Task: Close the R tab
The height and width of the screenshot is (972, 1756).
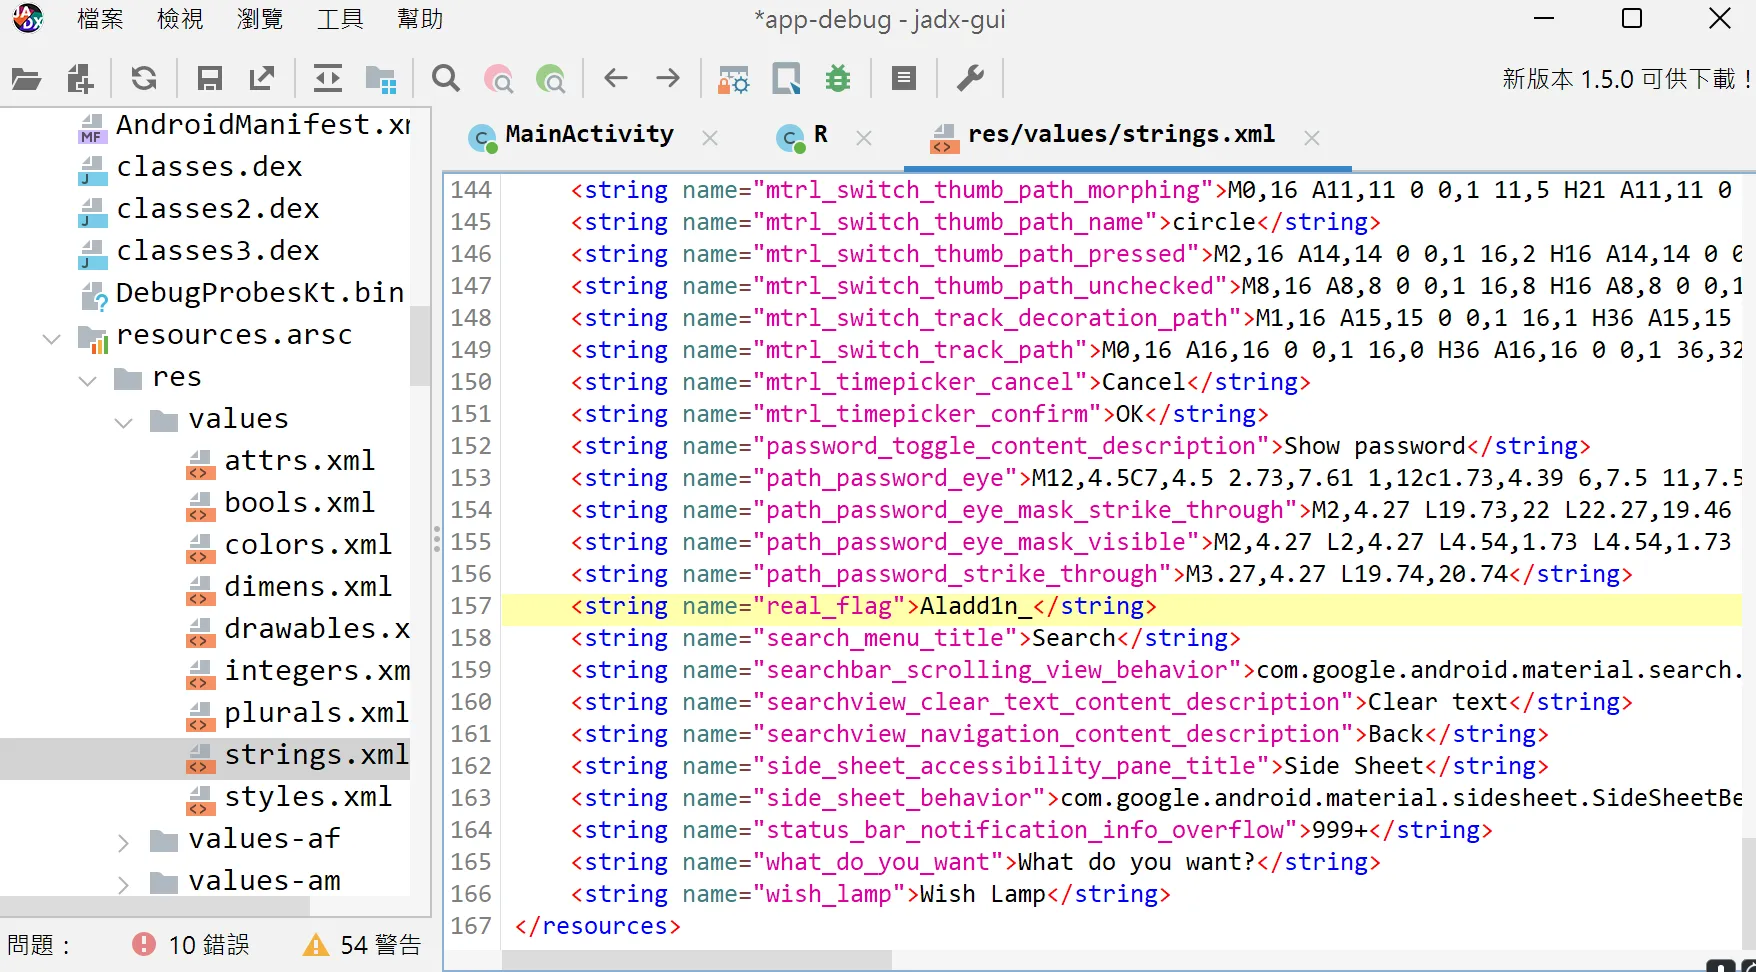Action: coord(864,138)
